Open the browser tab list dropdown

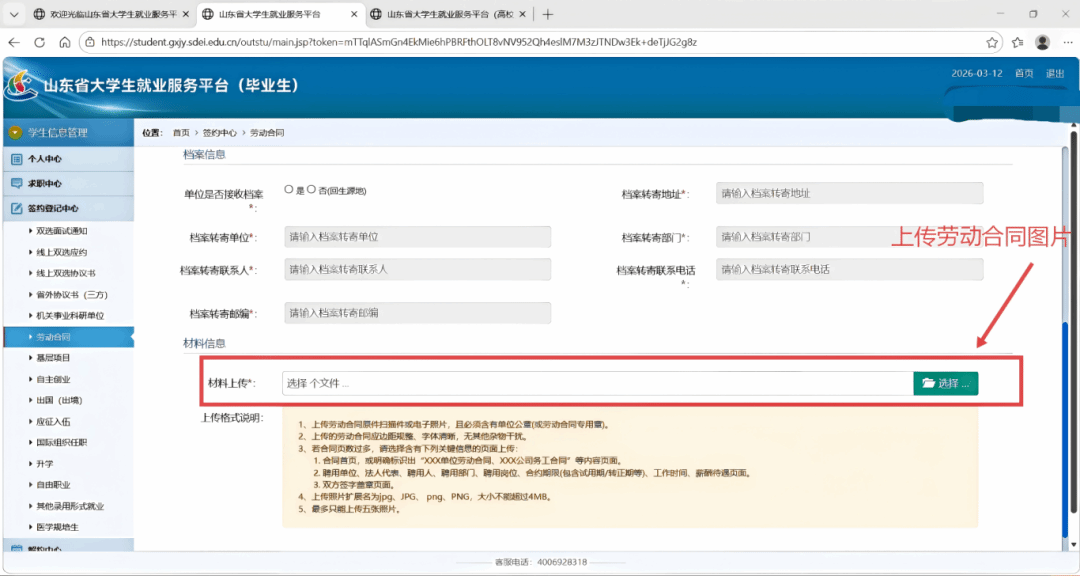[x=13, y=14]
